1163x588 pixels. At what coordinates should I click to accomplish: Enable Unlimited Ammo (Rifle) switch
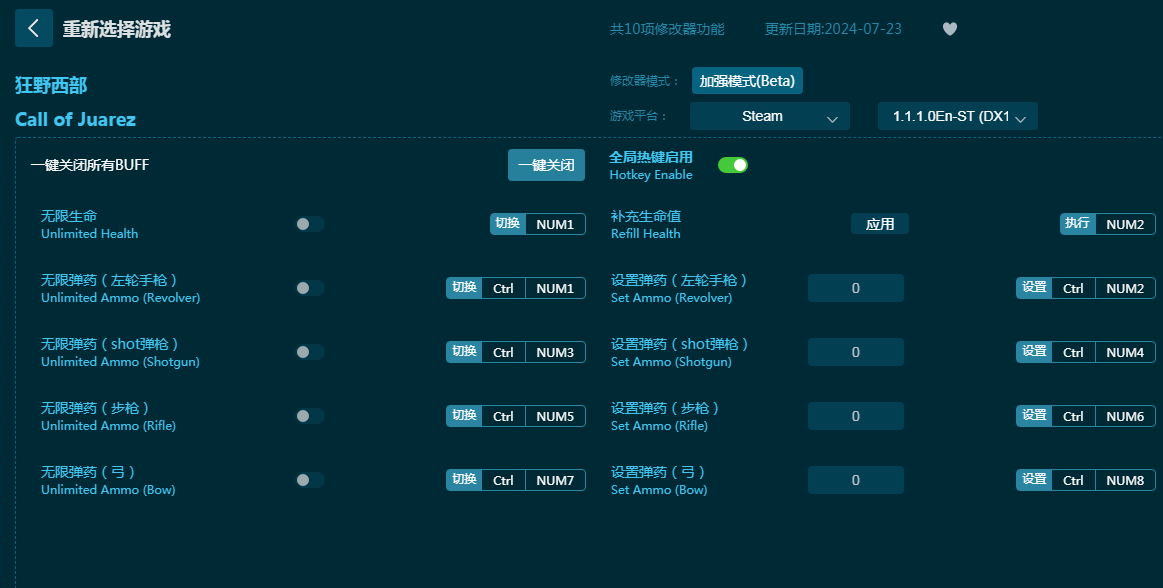(x=310, y=416)
